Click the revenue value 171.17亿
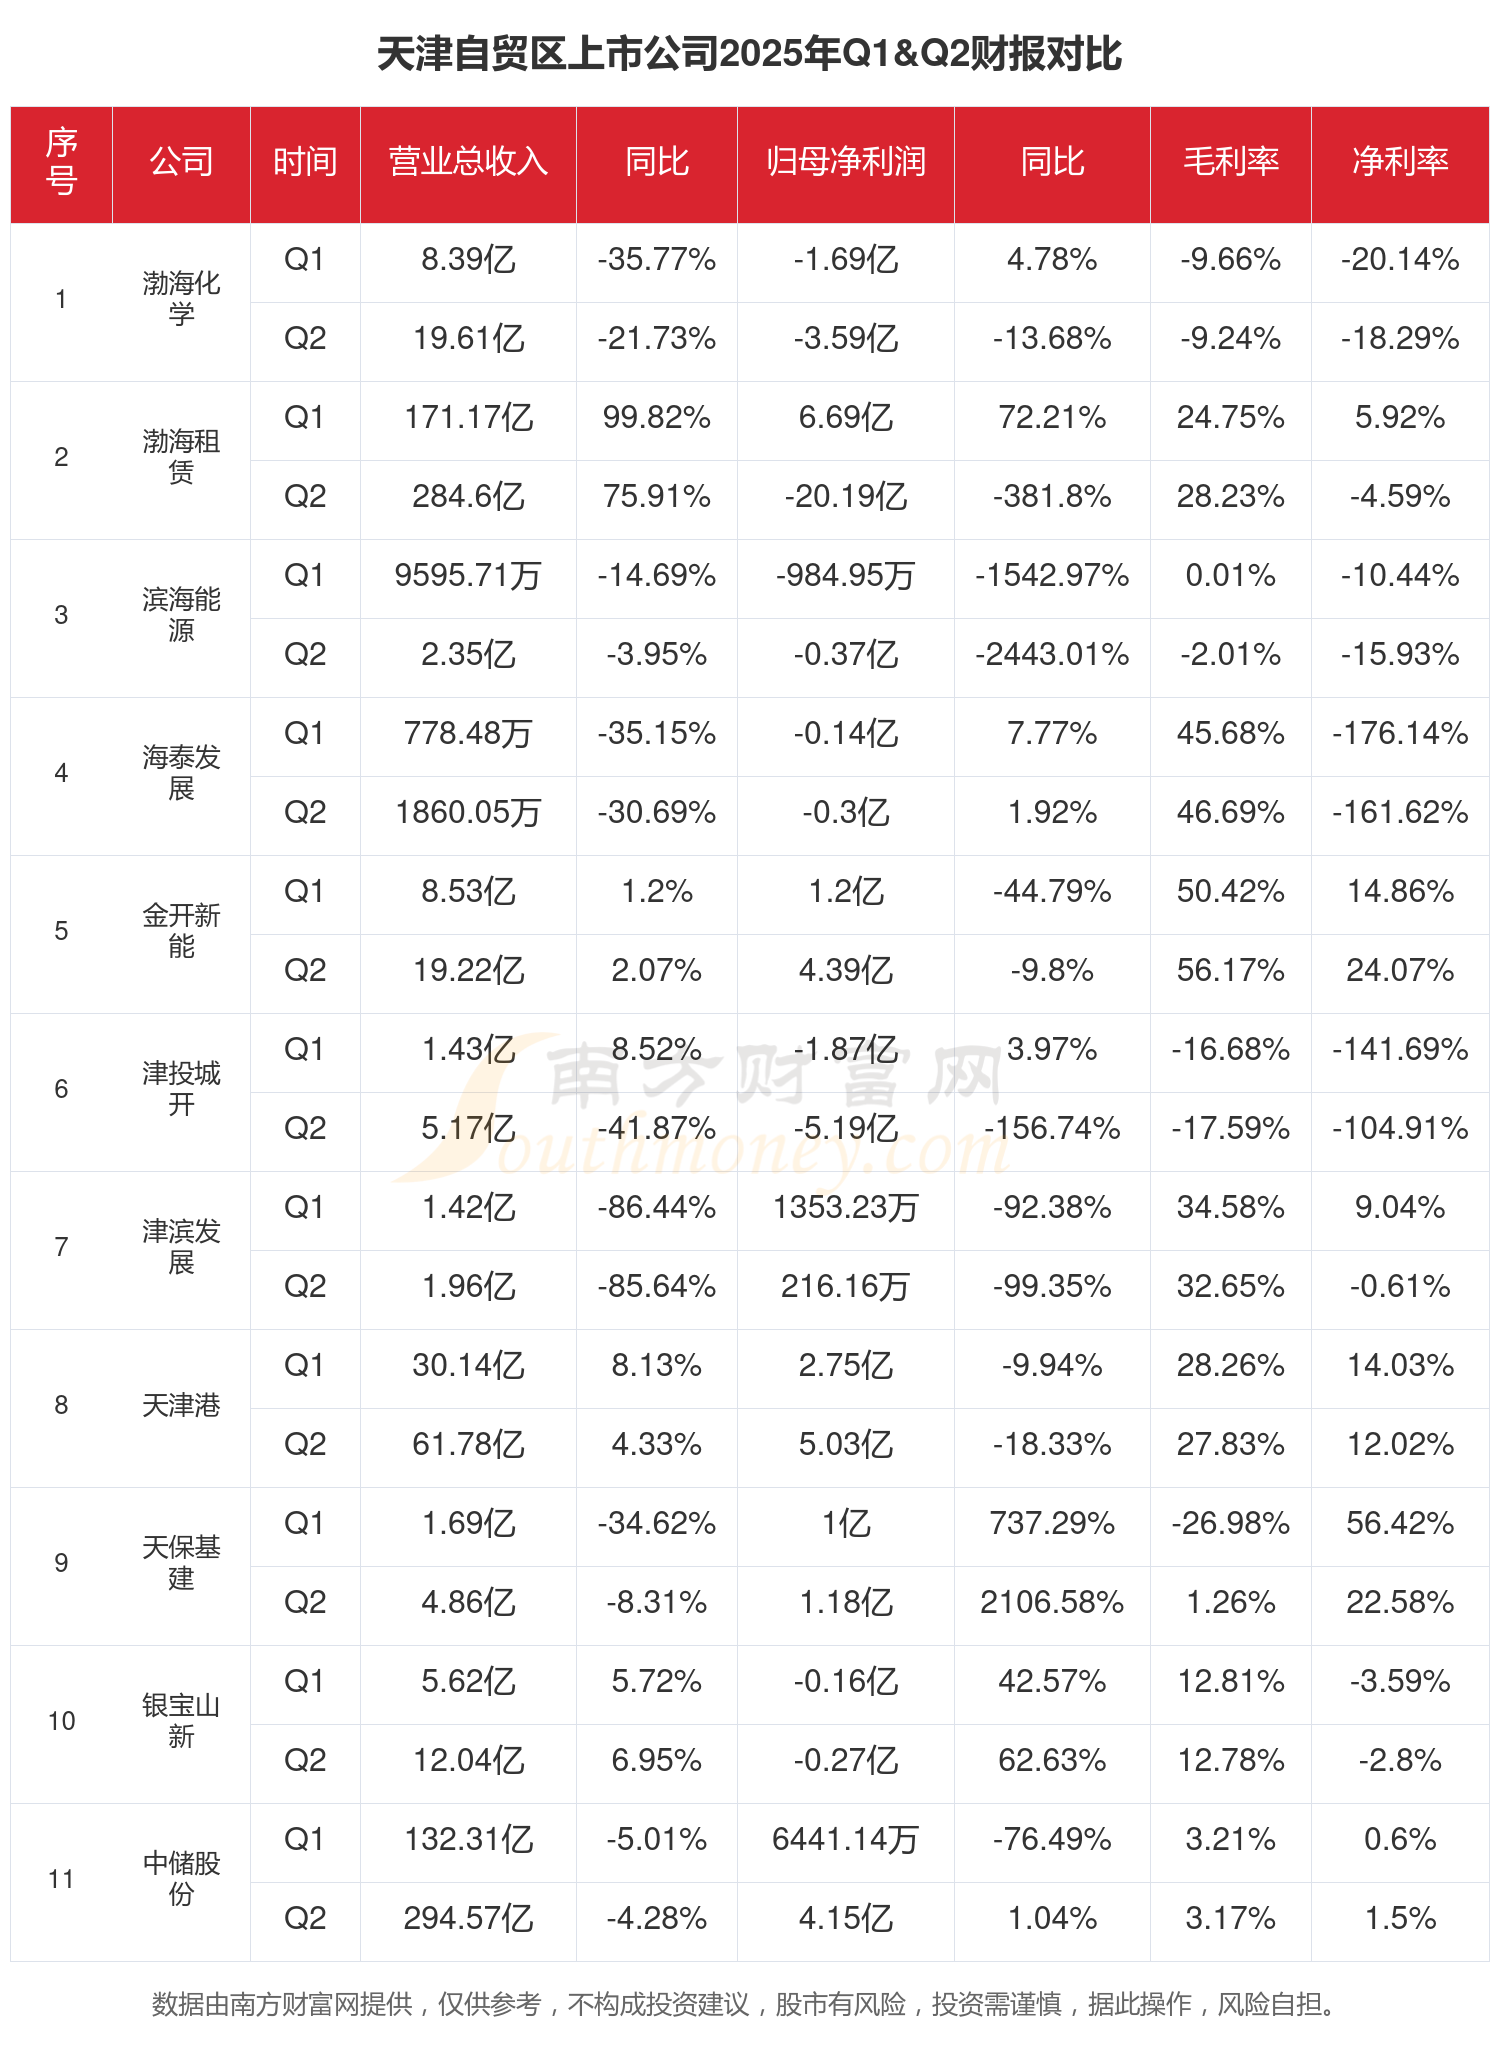Screen dimensions: 1500x2063 click(x=468, y=418)
